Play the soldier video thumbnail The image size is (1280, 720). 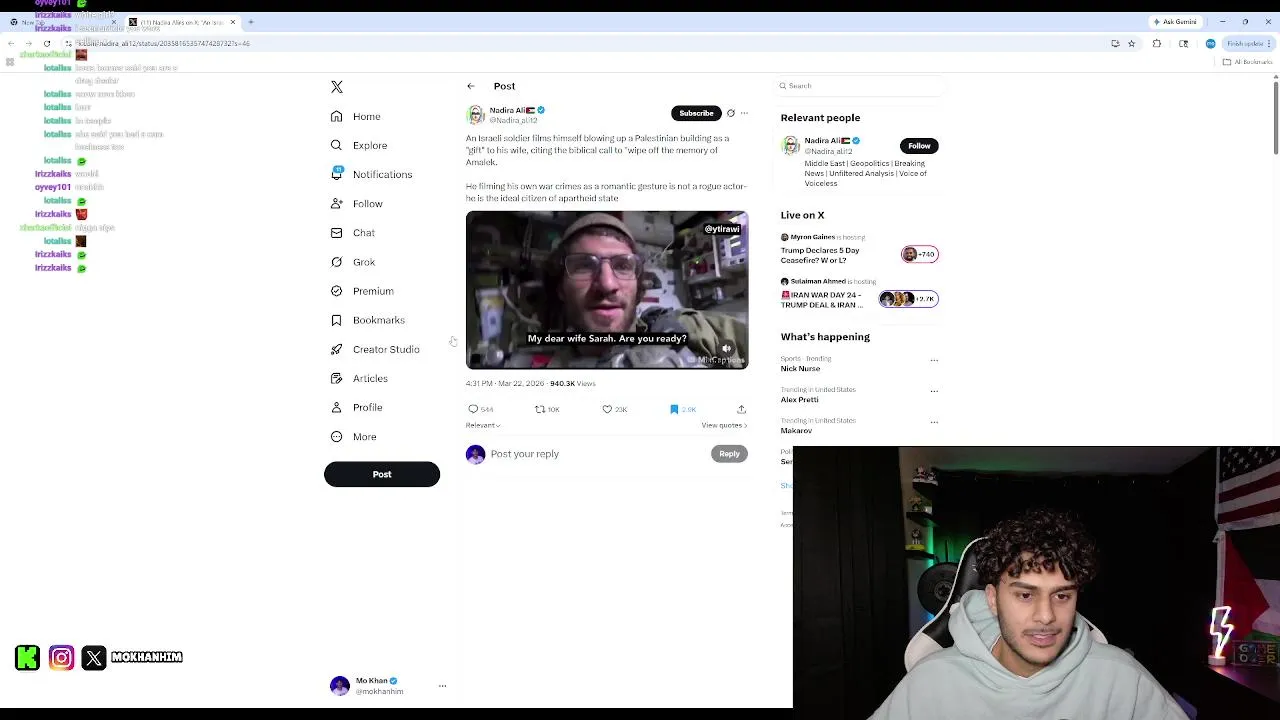click(x=607, y=290)
